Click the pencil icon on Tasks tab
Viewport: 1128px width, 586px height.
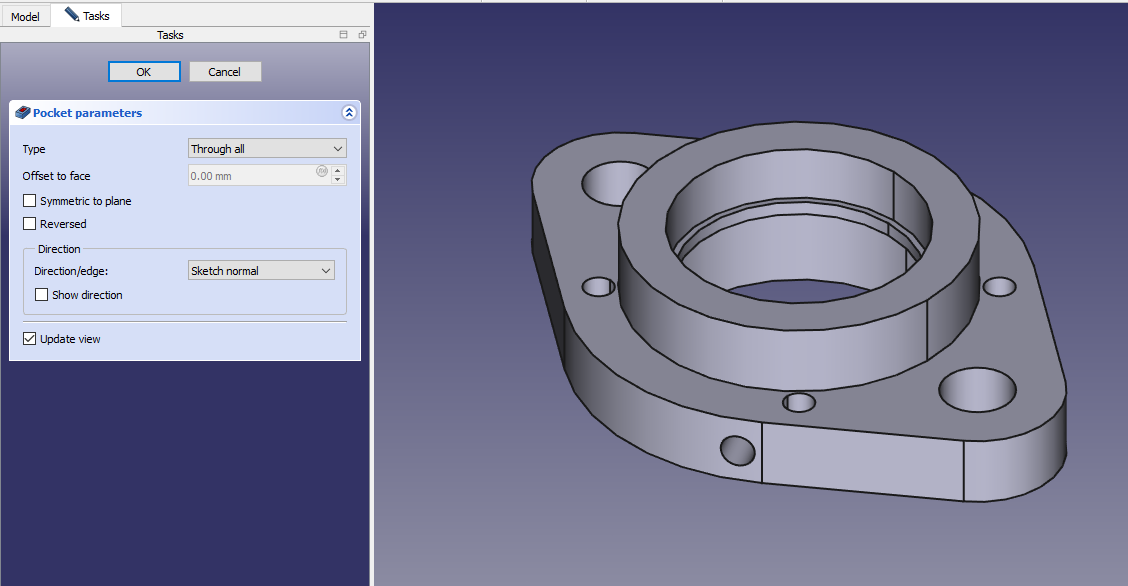(x=72, y=15)
